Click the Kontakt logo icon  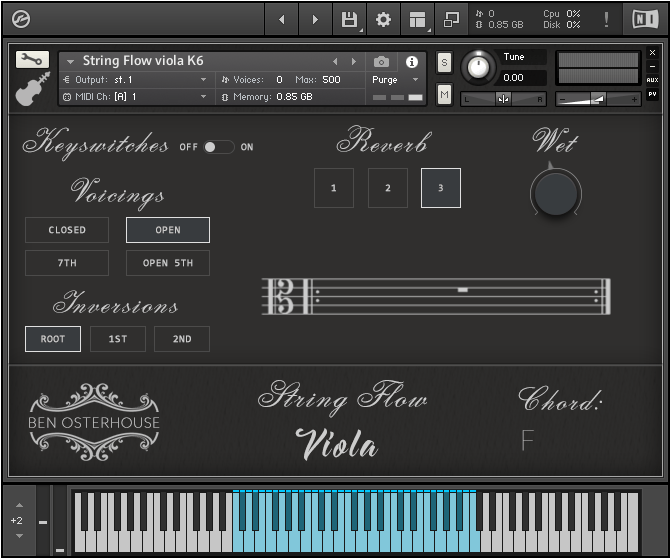pos(21,19)
